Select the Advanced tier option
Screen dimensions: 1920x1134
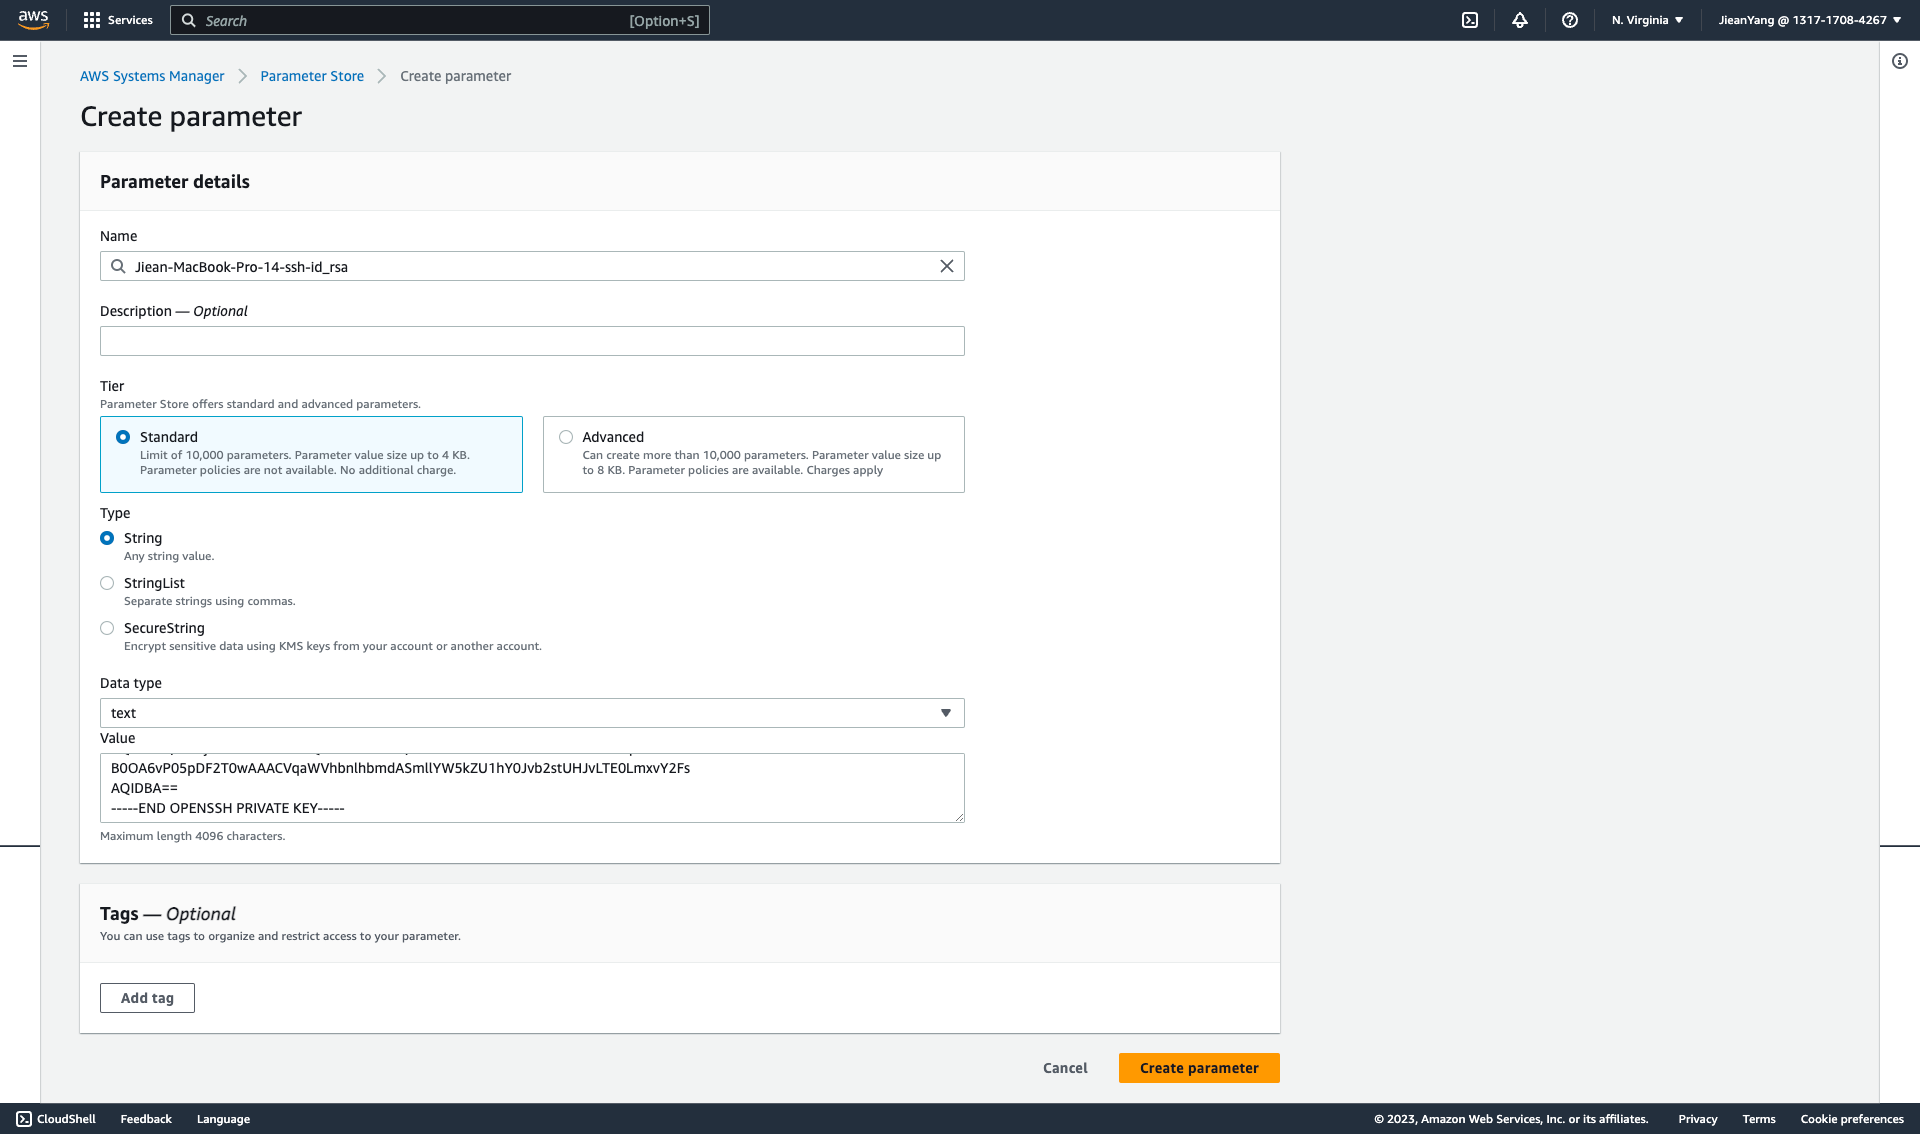click(754, 454)
